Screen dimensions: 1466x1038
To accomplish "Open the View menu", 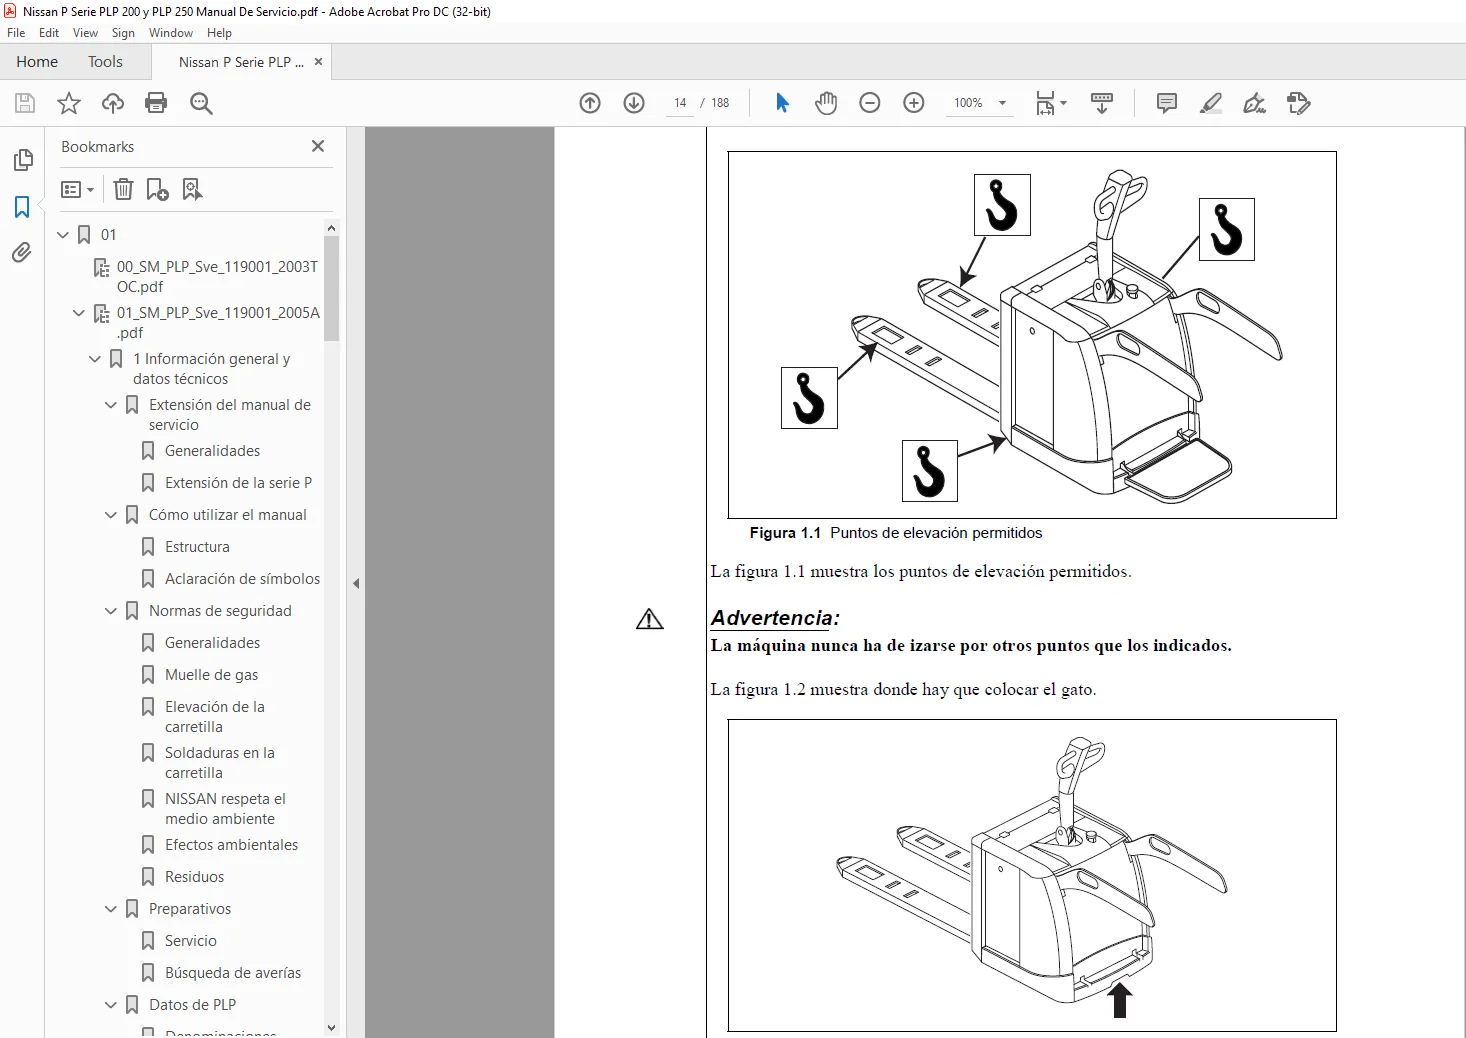I will pos(86,33).
